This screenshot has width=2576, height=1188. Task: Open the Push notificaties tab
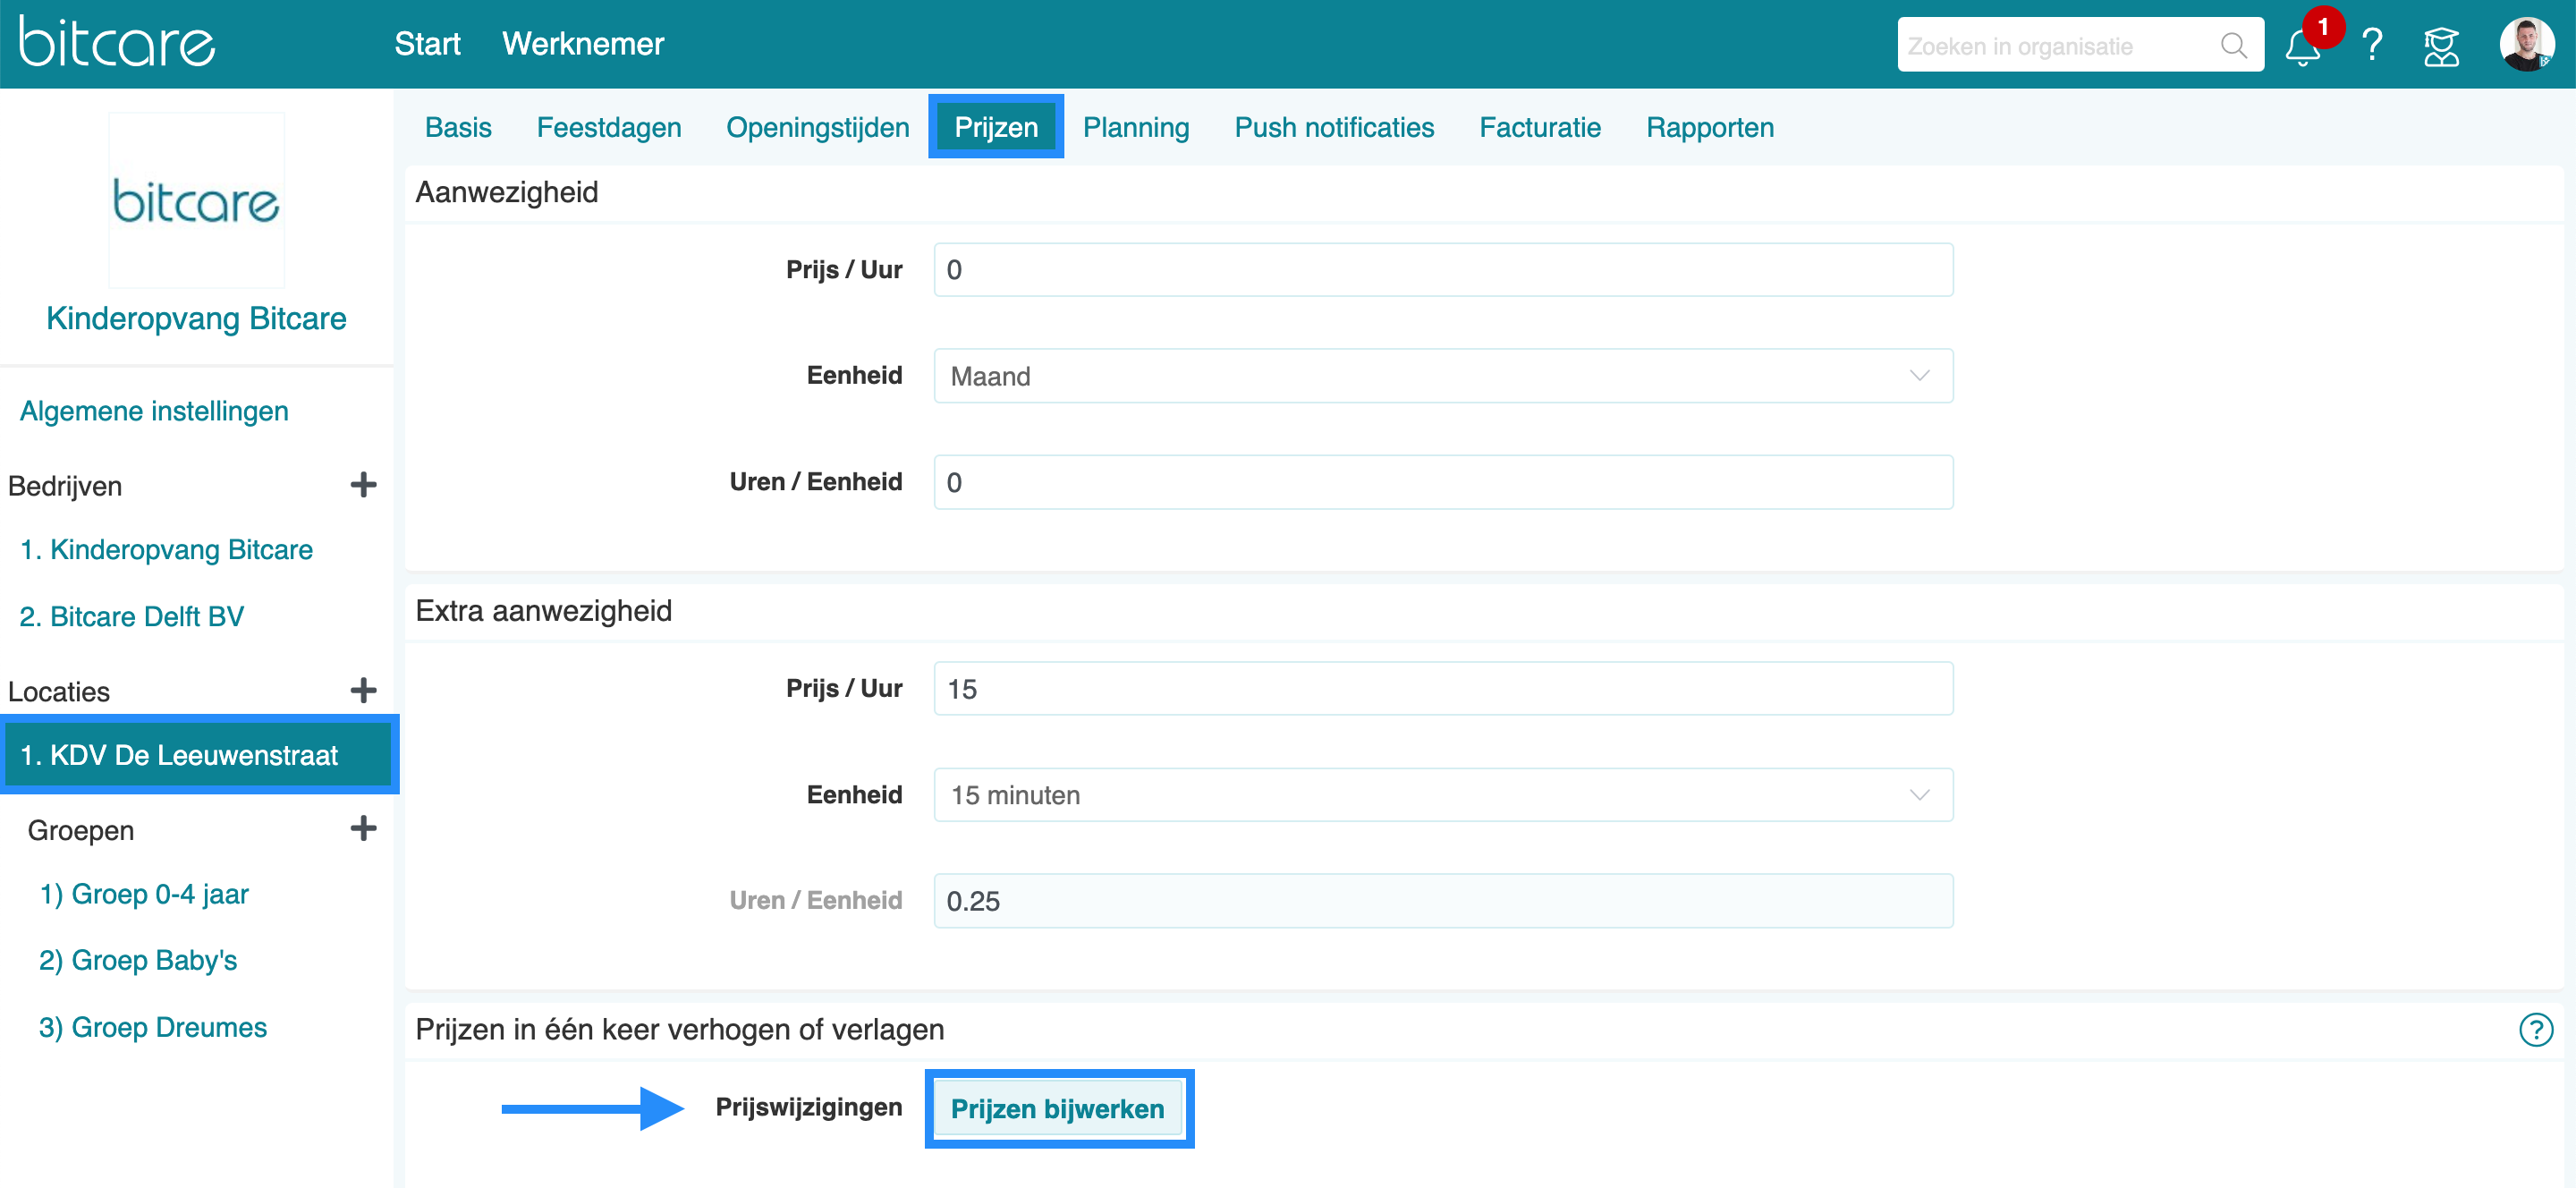(1334, 127)
